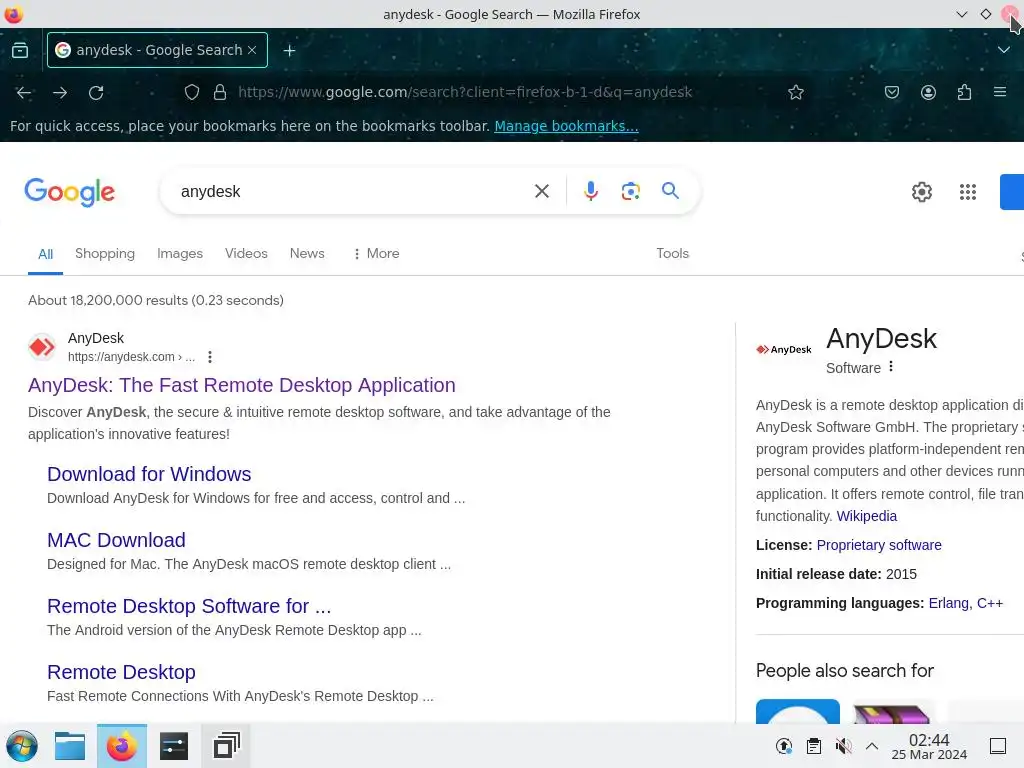Open more options next to Software label
The width and height of the screenshot is (1024, 768).
click(891, 367)
